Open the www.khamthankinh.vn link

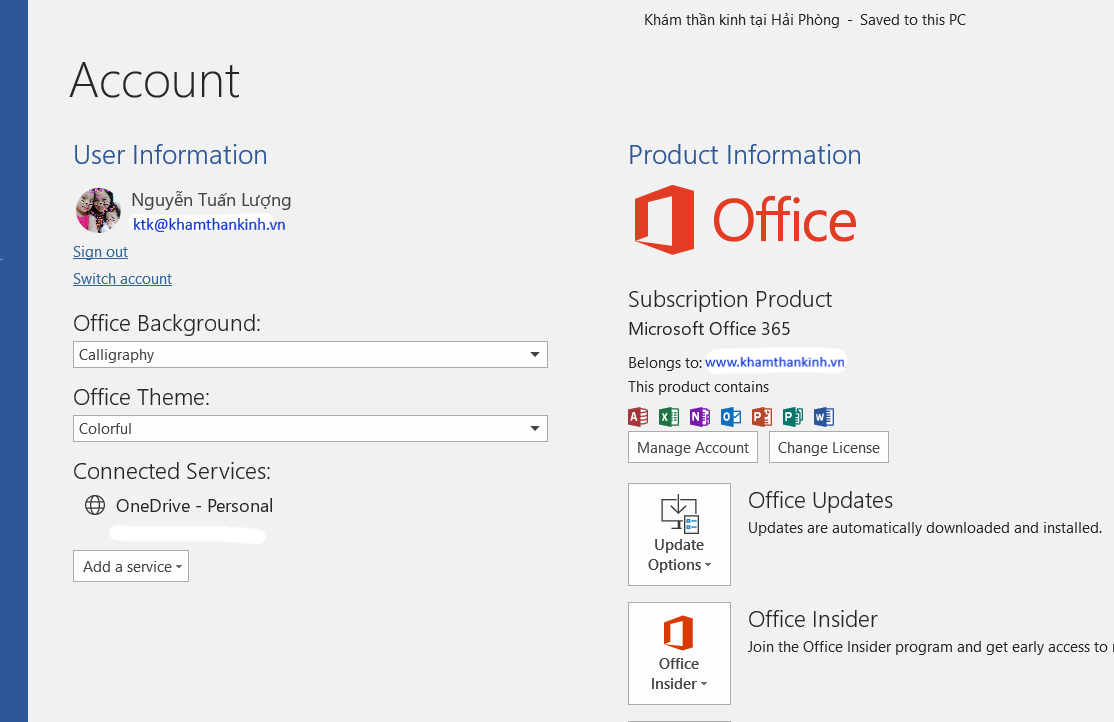pyautogui.click(x=774, y=362)
